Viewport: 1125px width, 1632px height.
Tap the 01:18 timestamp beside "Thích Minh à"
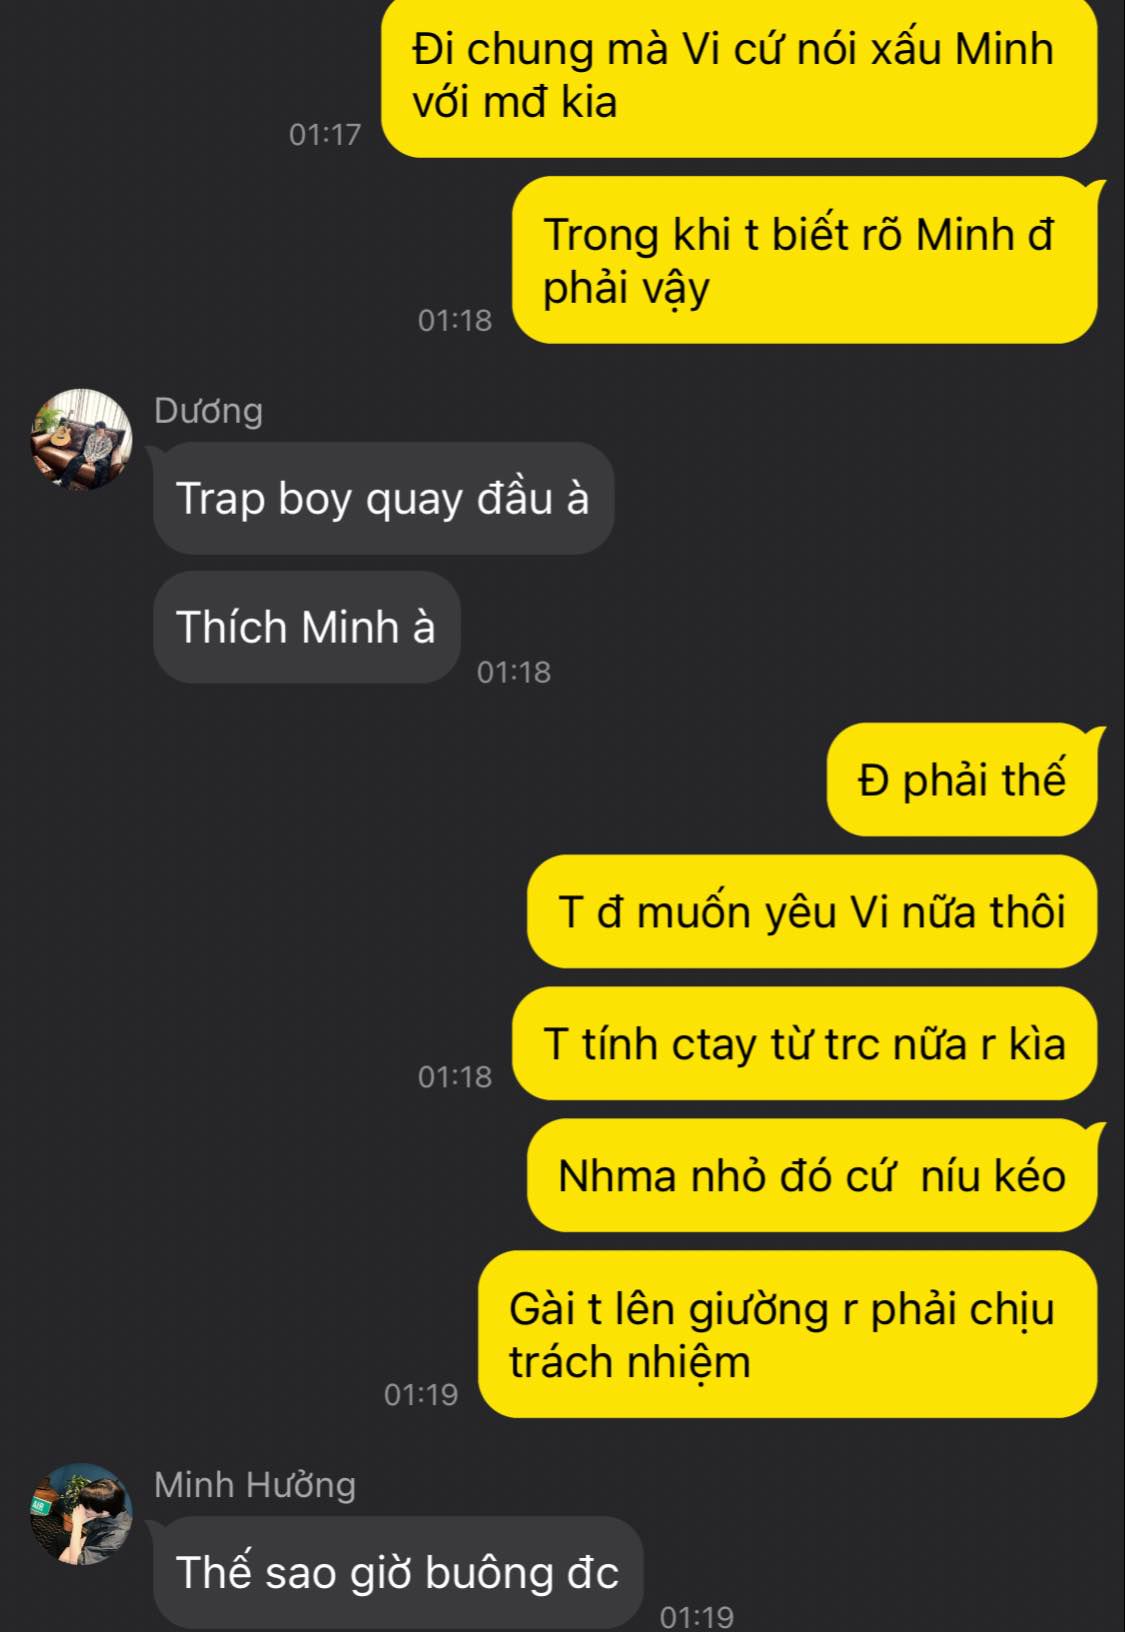click(x=514, y=672)
